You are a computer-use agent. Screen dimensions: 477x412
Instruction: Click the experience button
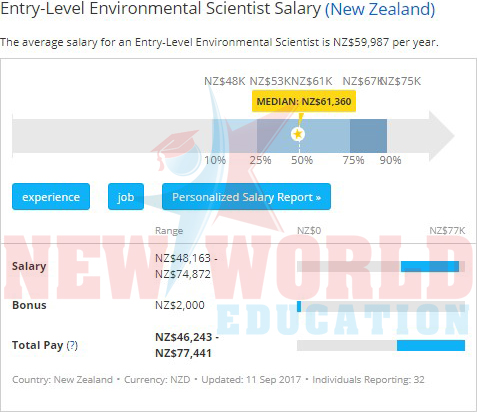(x=51, y=197)
